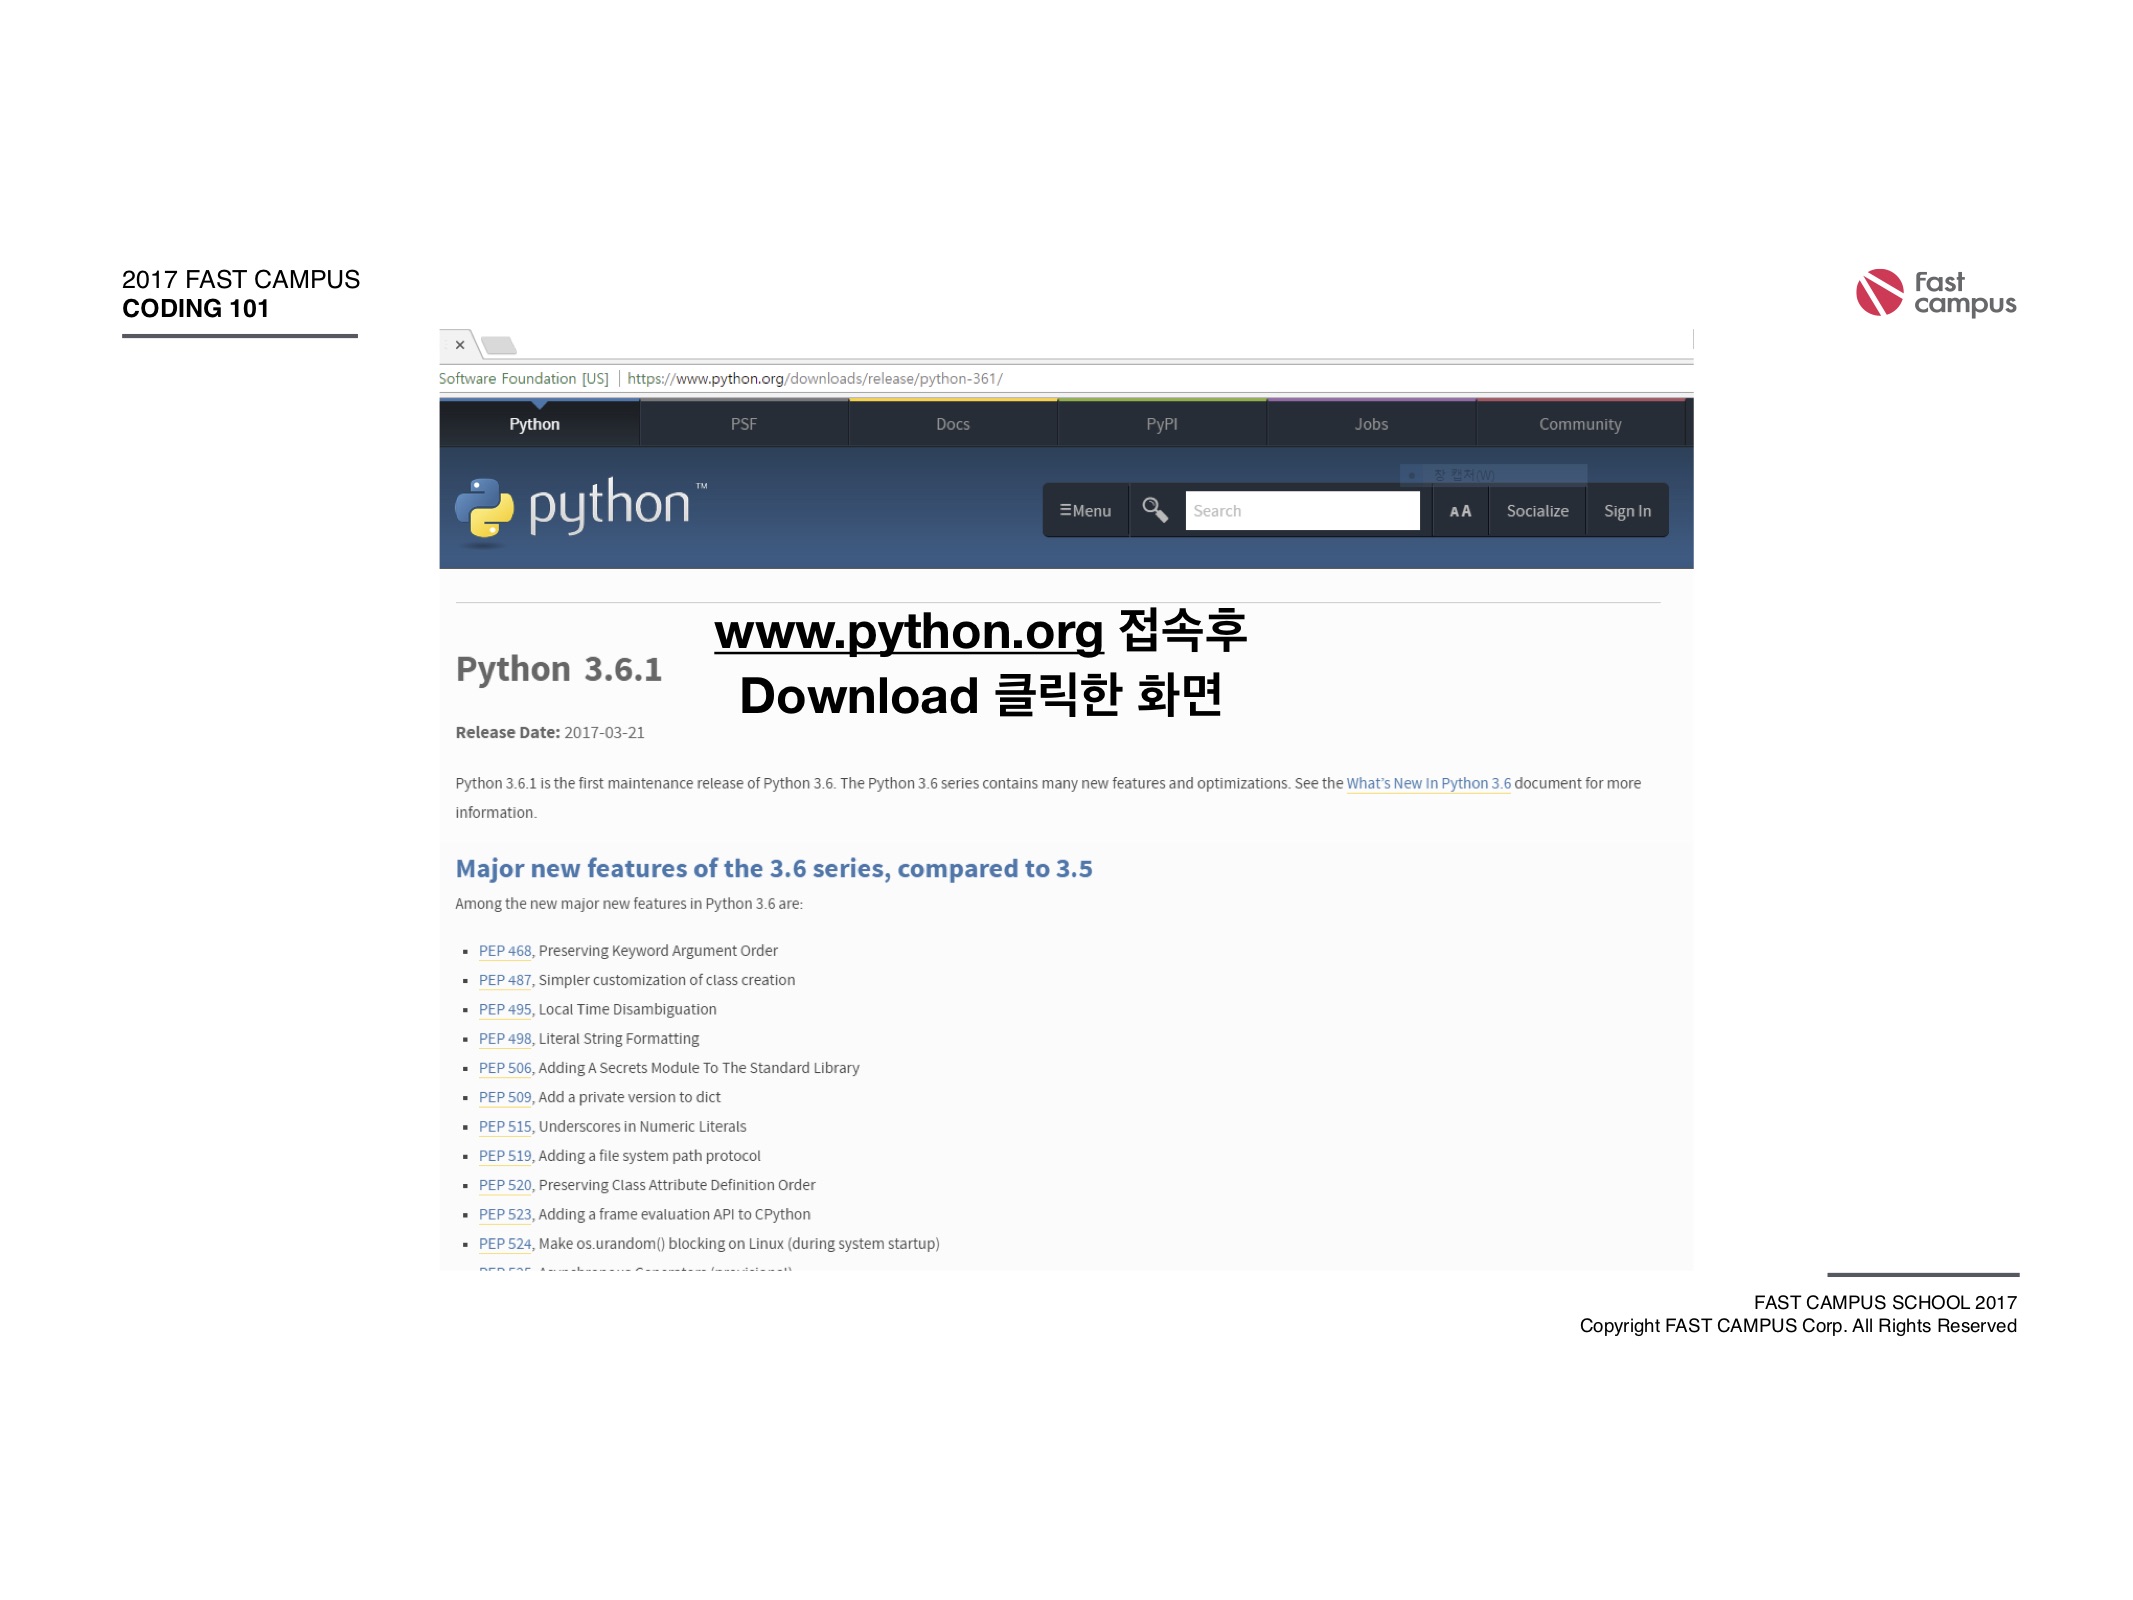Screen dimensions: 2133x1600
Task: Open the PEP 468 link
Action: point(505,951)
